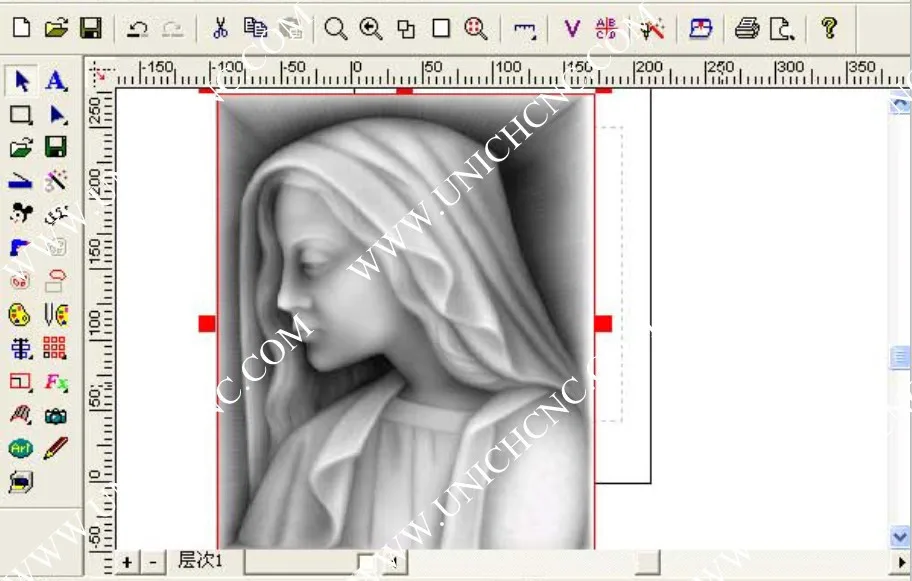Click the camera icon in the toolbox
The image size is (912, 581).
point(56,416)
